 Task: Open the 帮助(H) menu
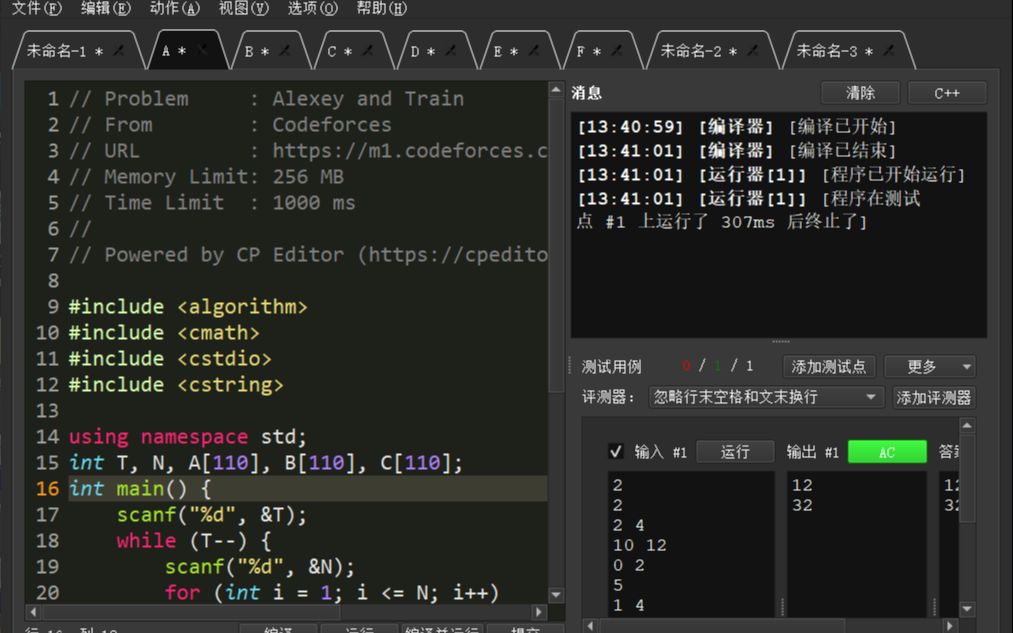click(382, 8)
